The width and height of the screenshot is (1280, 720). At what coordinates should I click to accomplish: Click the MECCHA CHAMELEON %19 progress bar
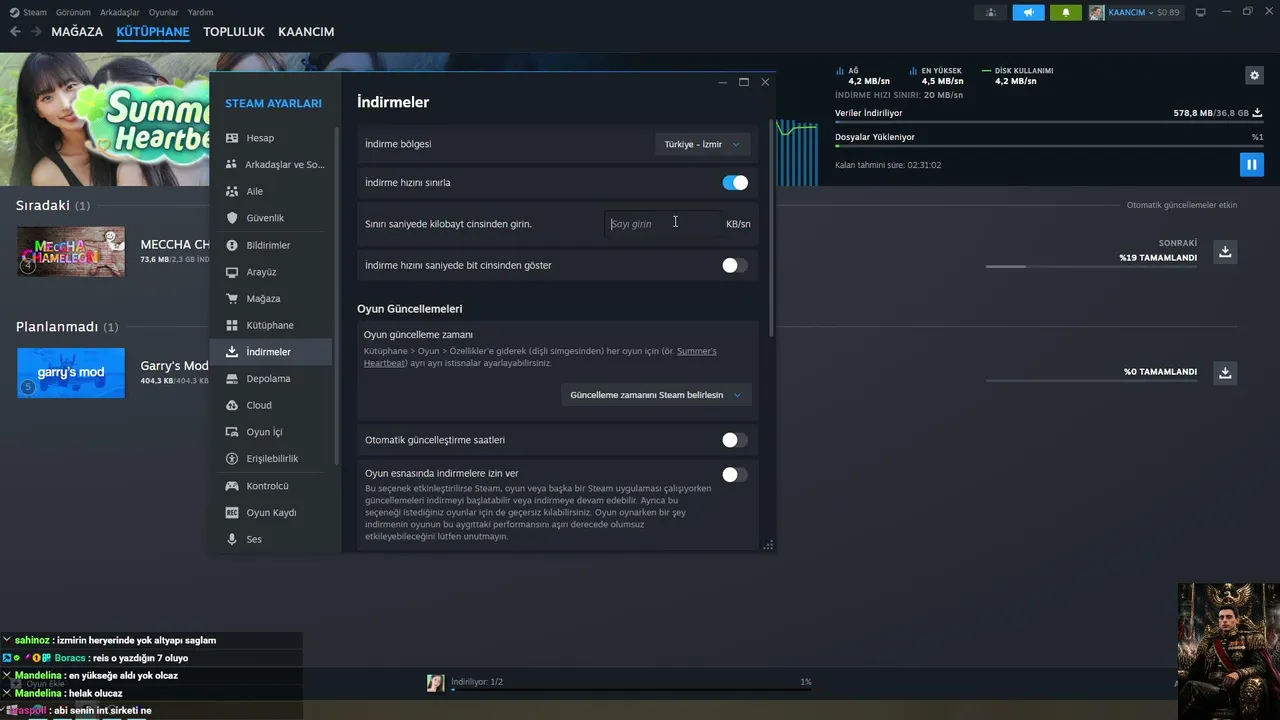[x=1091, y=267]
